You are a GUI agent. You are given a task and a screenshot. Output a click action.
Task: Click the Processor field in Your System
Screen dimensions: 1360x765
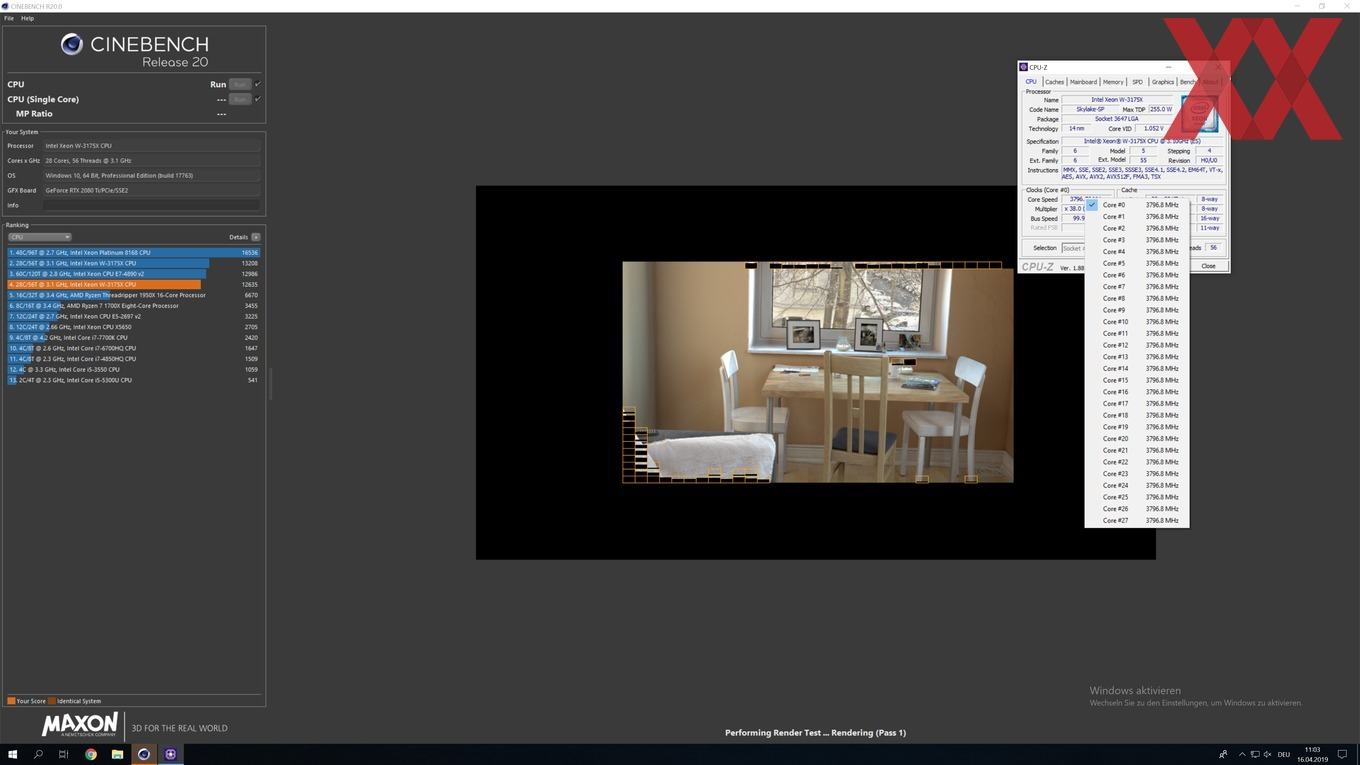pos(152,146)
